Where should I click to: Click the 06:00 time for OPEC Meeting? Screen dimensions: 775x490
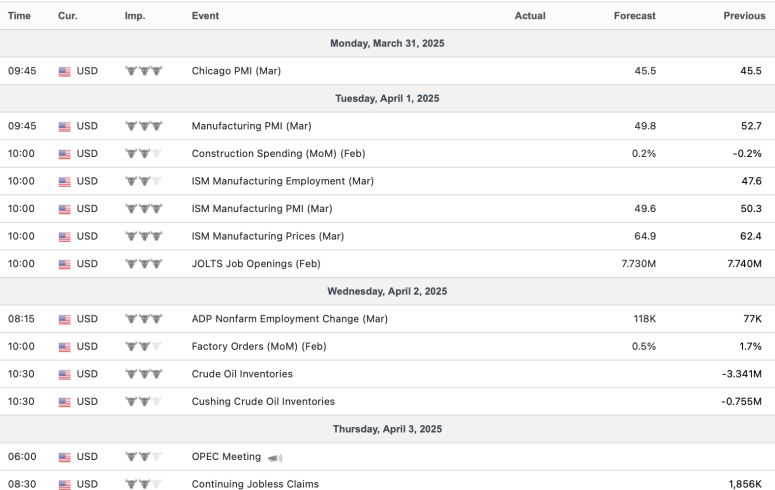point(22,456)
